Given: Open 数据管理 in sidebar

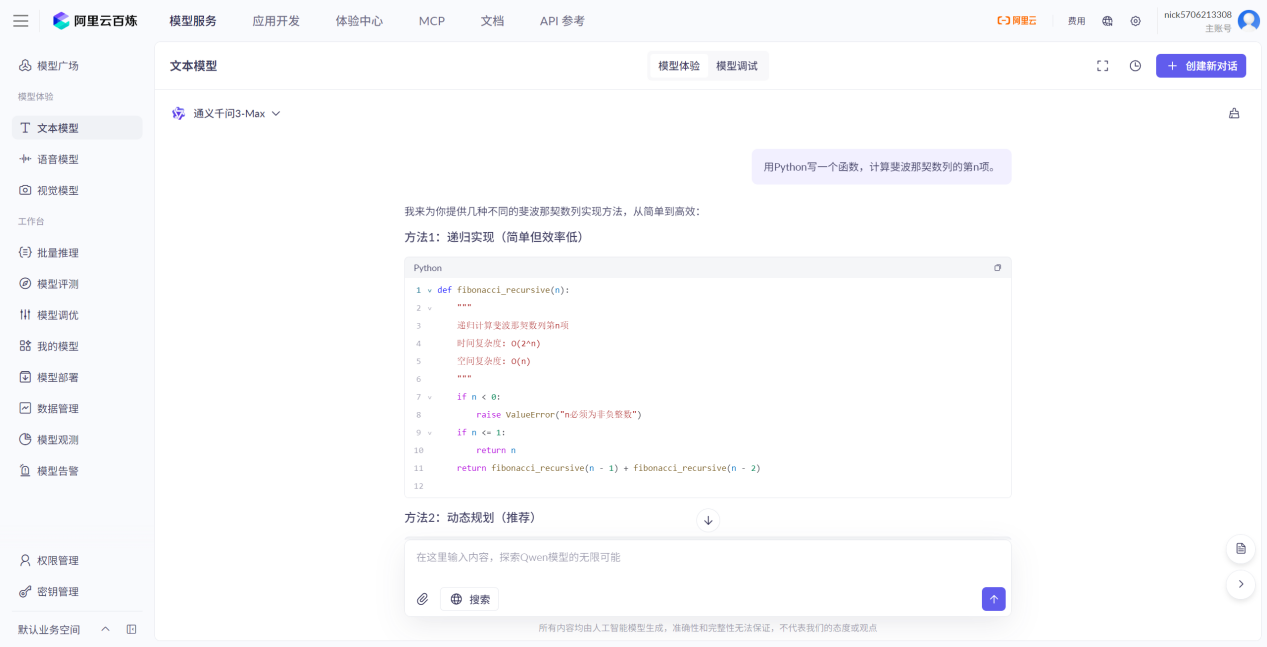Looking at the screenshot, I should click(77, 408).
